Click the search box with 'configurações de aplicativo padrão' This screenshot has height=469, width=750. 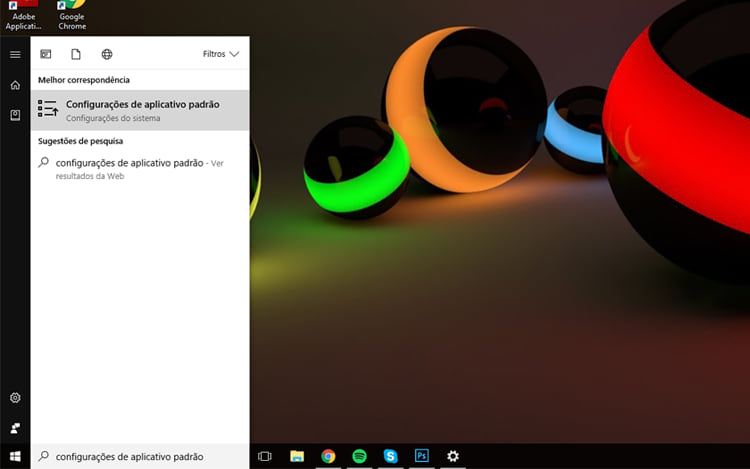(x=140, y=457)
